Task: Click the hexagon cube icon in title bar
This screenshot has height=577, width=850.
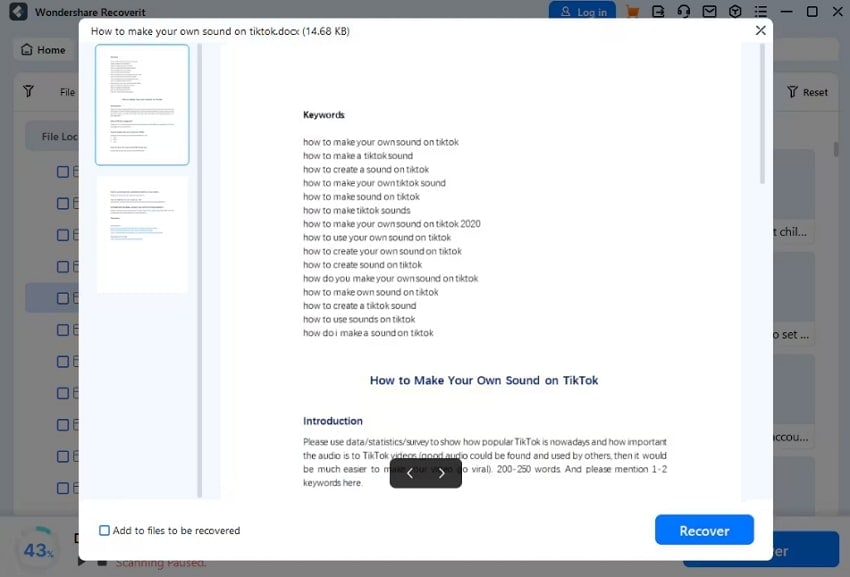Action: pyautogui.click(x=735, y=11)
